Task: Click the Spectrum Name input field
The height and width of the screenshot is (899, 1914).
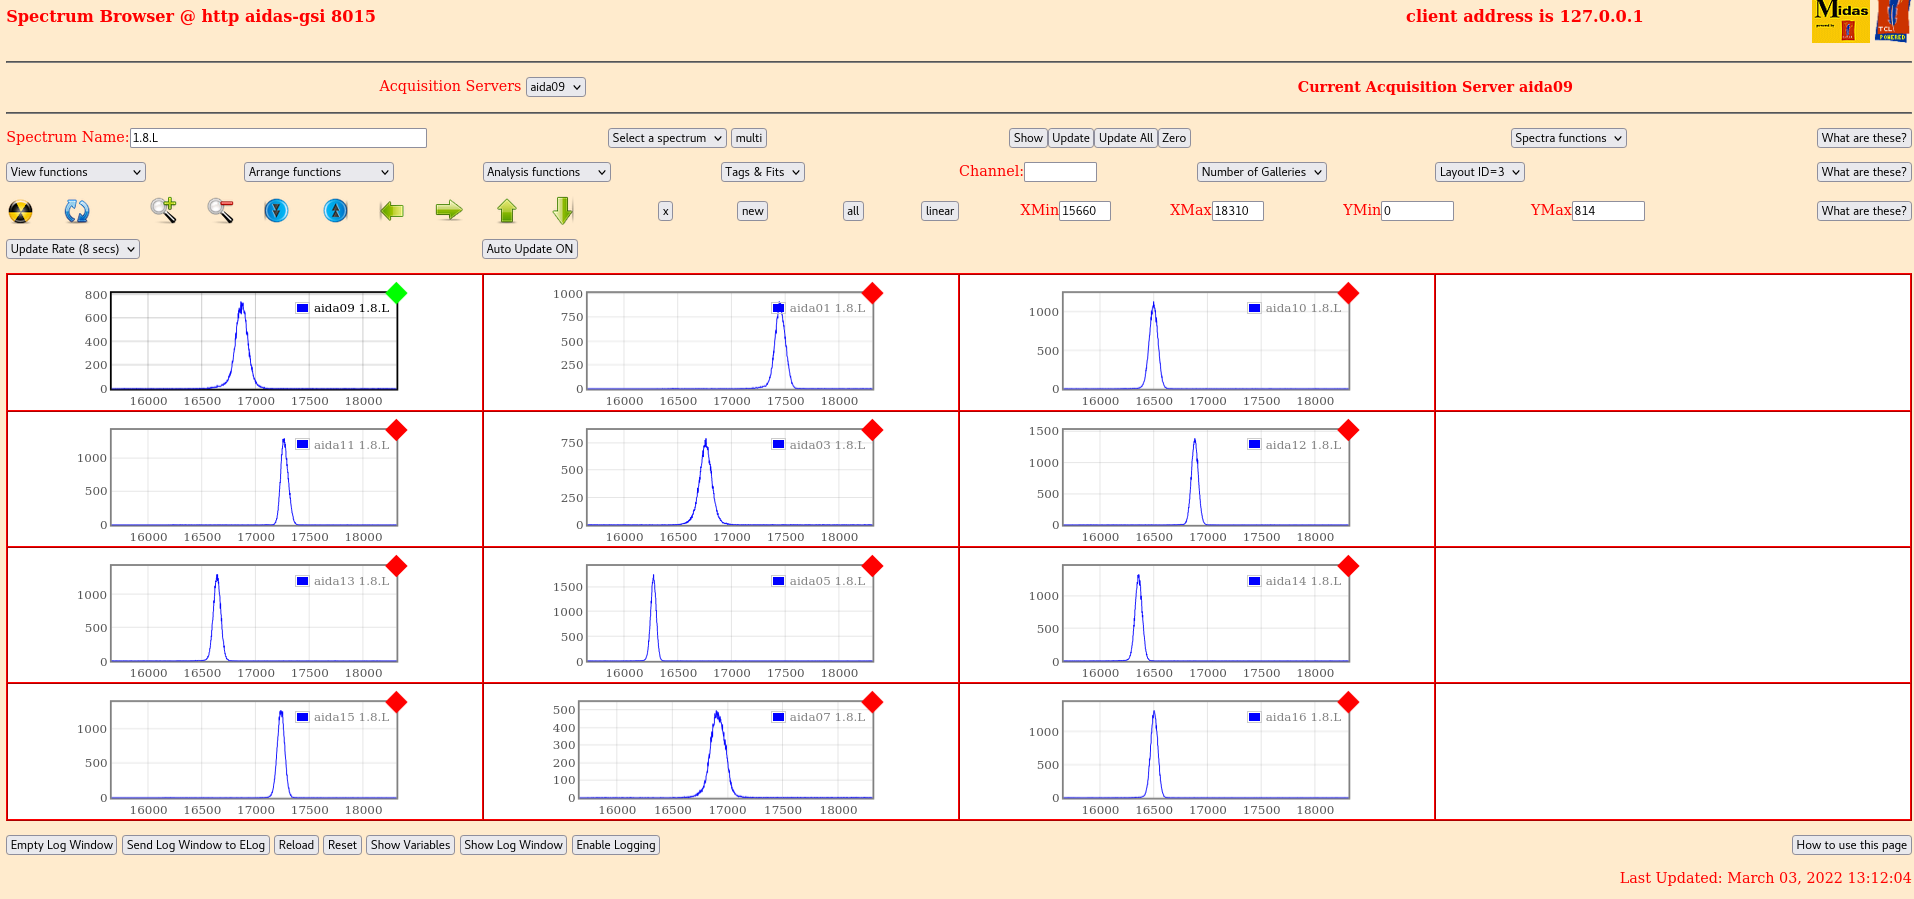Action: click(x=278, y=138)
